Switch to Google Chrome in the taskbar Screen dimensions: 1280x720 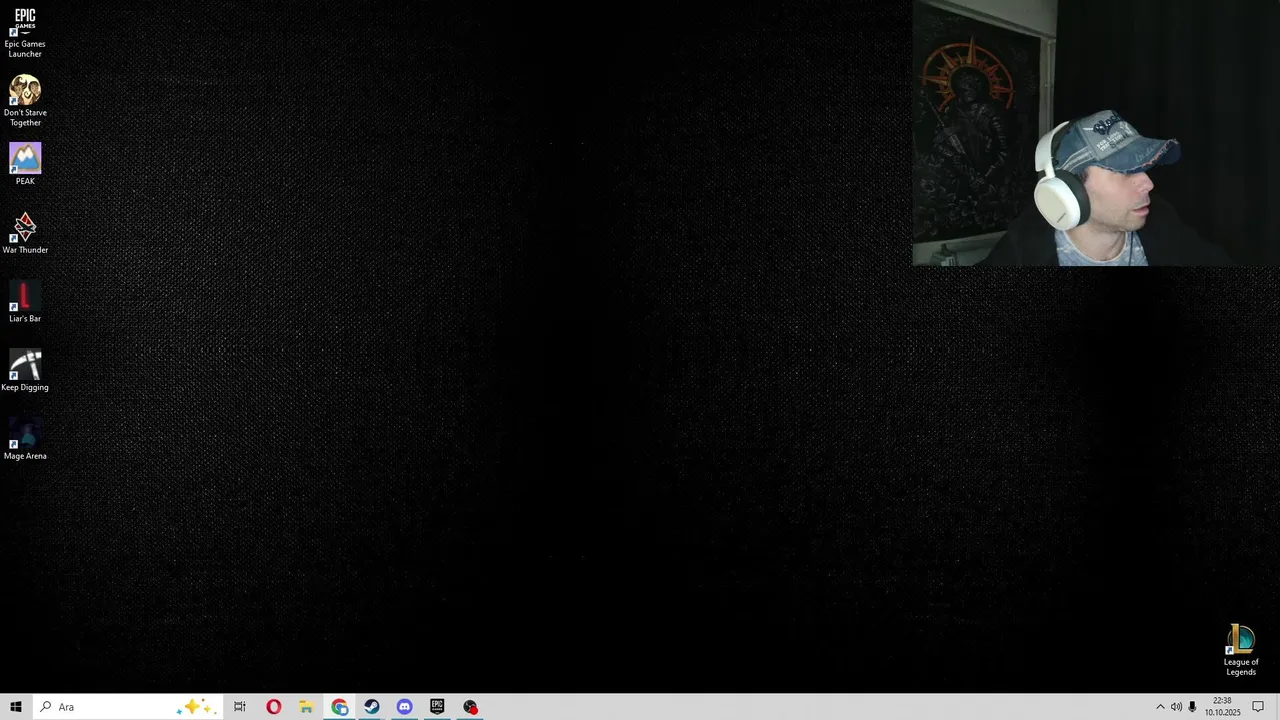tap(339, 707)
